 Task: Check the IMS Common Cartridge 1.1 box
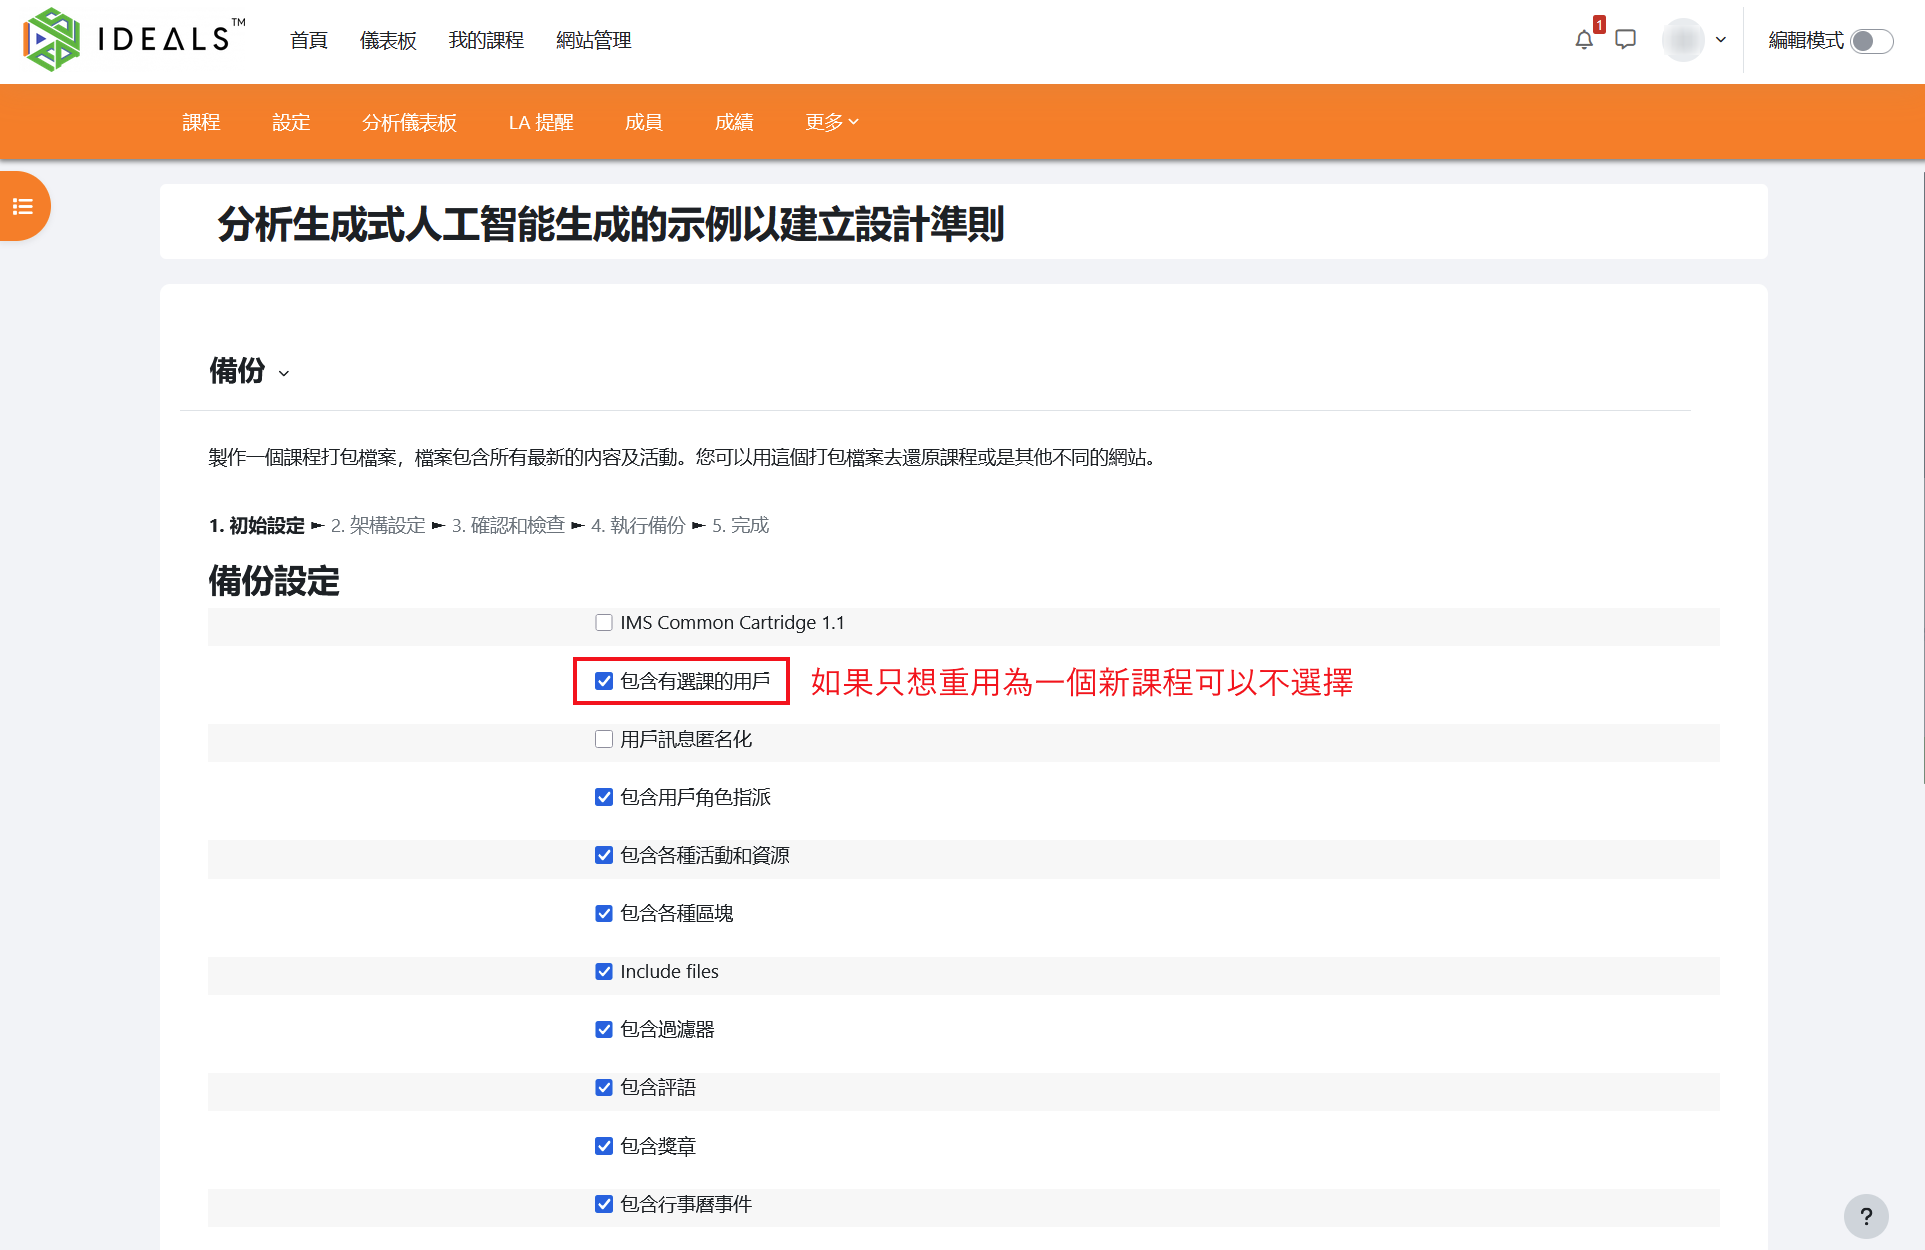[x=604, y=623]
